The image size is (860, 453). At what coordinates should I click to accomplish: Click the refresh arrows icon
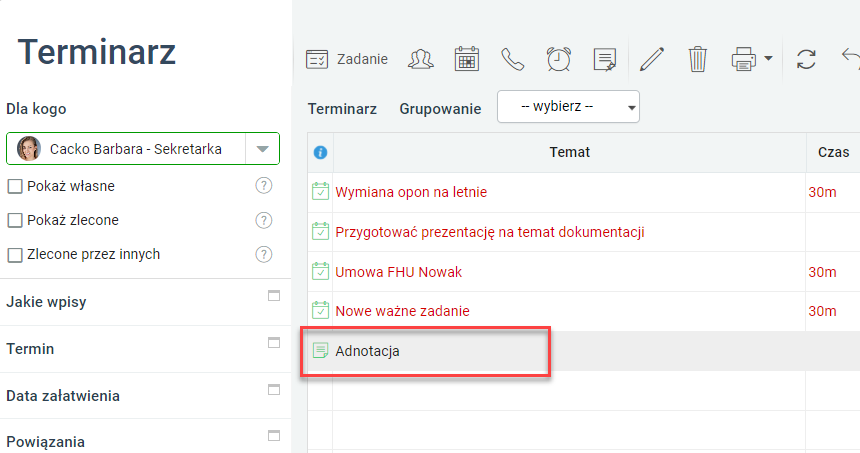[806, 59]
